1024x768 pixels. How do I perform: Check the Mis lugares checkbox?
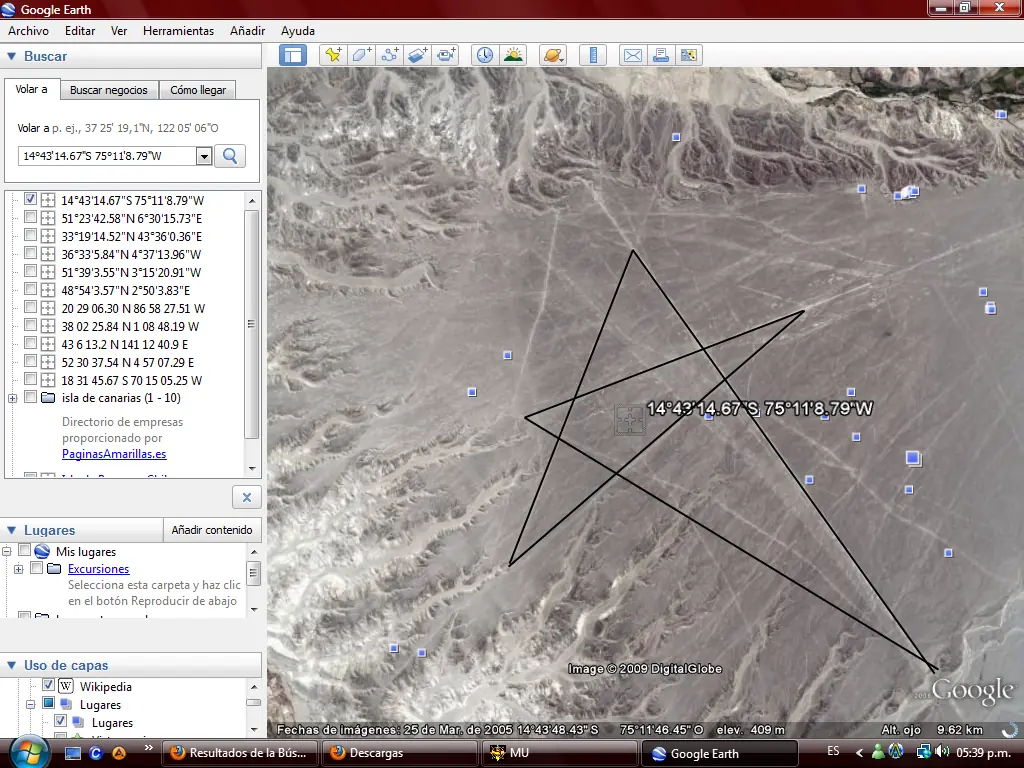point(25,551)
